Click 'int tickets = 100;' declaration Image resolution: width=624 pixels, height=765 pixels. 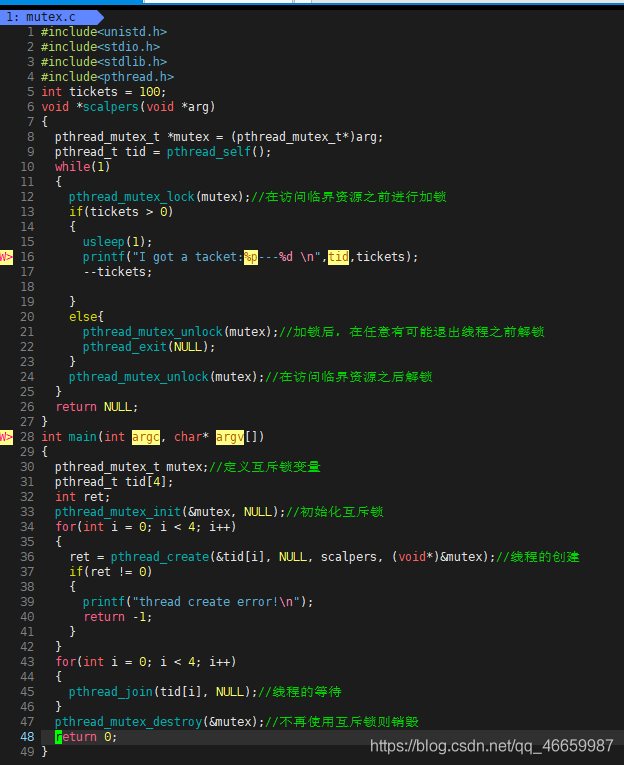point(104,92)
